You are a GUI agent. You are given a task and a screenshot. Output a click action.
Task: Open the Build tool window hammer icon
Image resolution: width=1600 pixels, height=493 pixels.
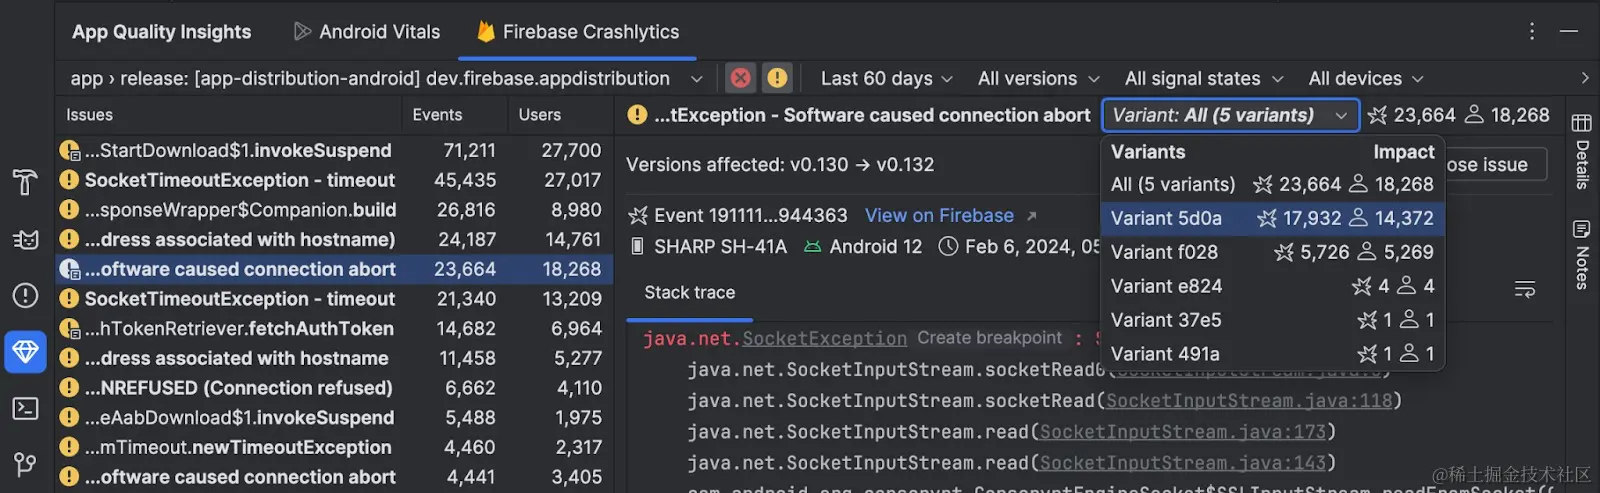coord(25,182)
